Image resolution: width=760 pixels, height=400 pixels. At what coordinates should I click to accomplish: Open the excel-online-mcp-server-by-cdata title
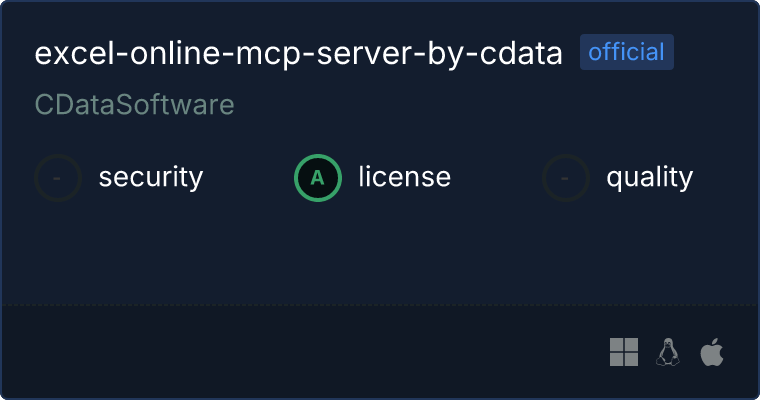(299, 53)
